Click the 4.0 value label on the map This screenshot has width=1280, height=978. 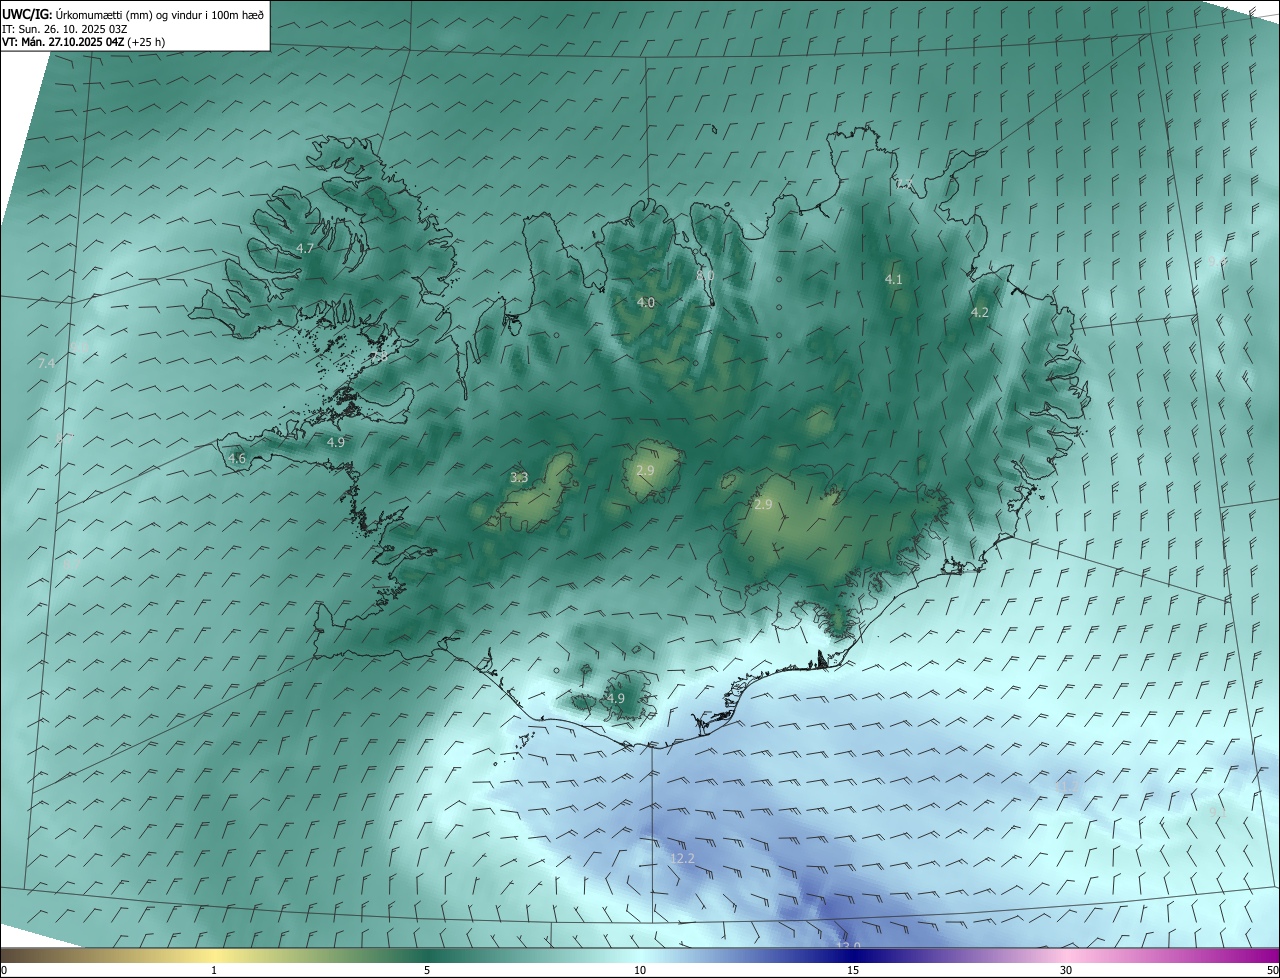coord(646,302)
